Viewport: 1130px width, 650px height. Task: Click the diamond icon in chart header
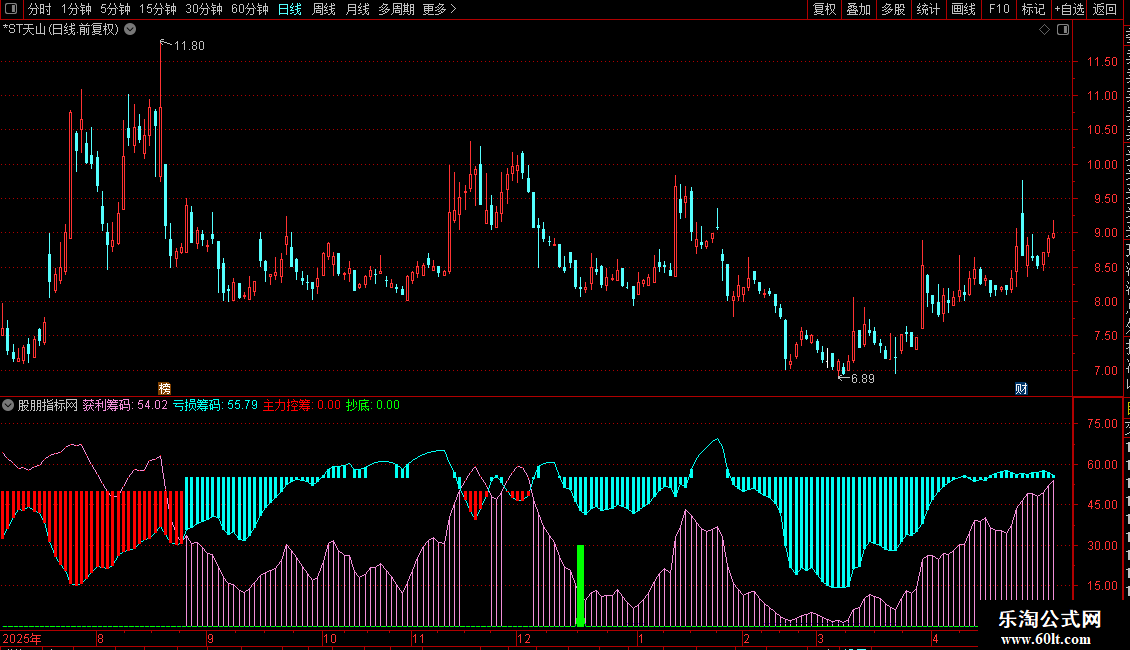click(1044, 30)
